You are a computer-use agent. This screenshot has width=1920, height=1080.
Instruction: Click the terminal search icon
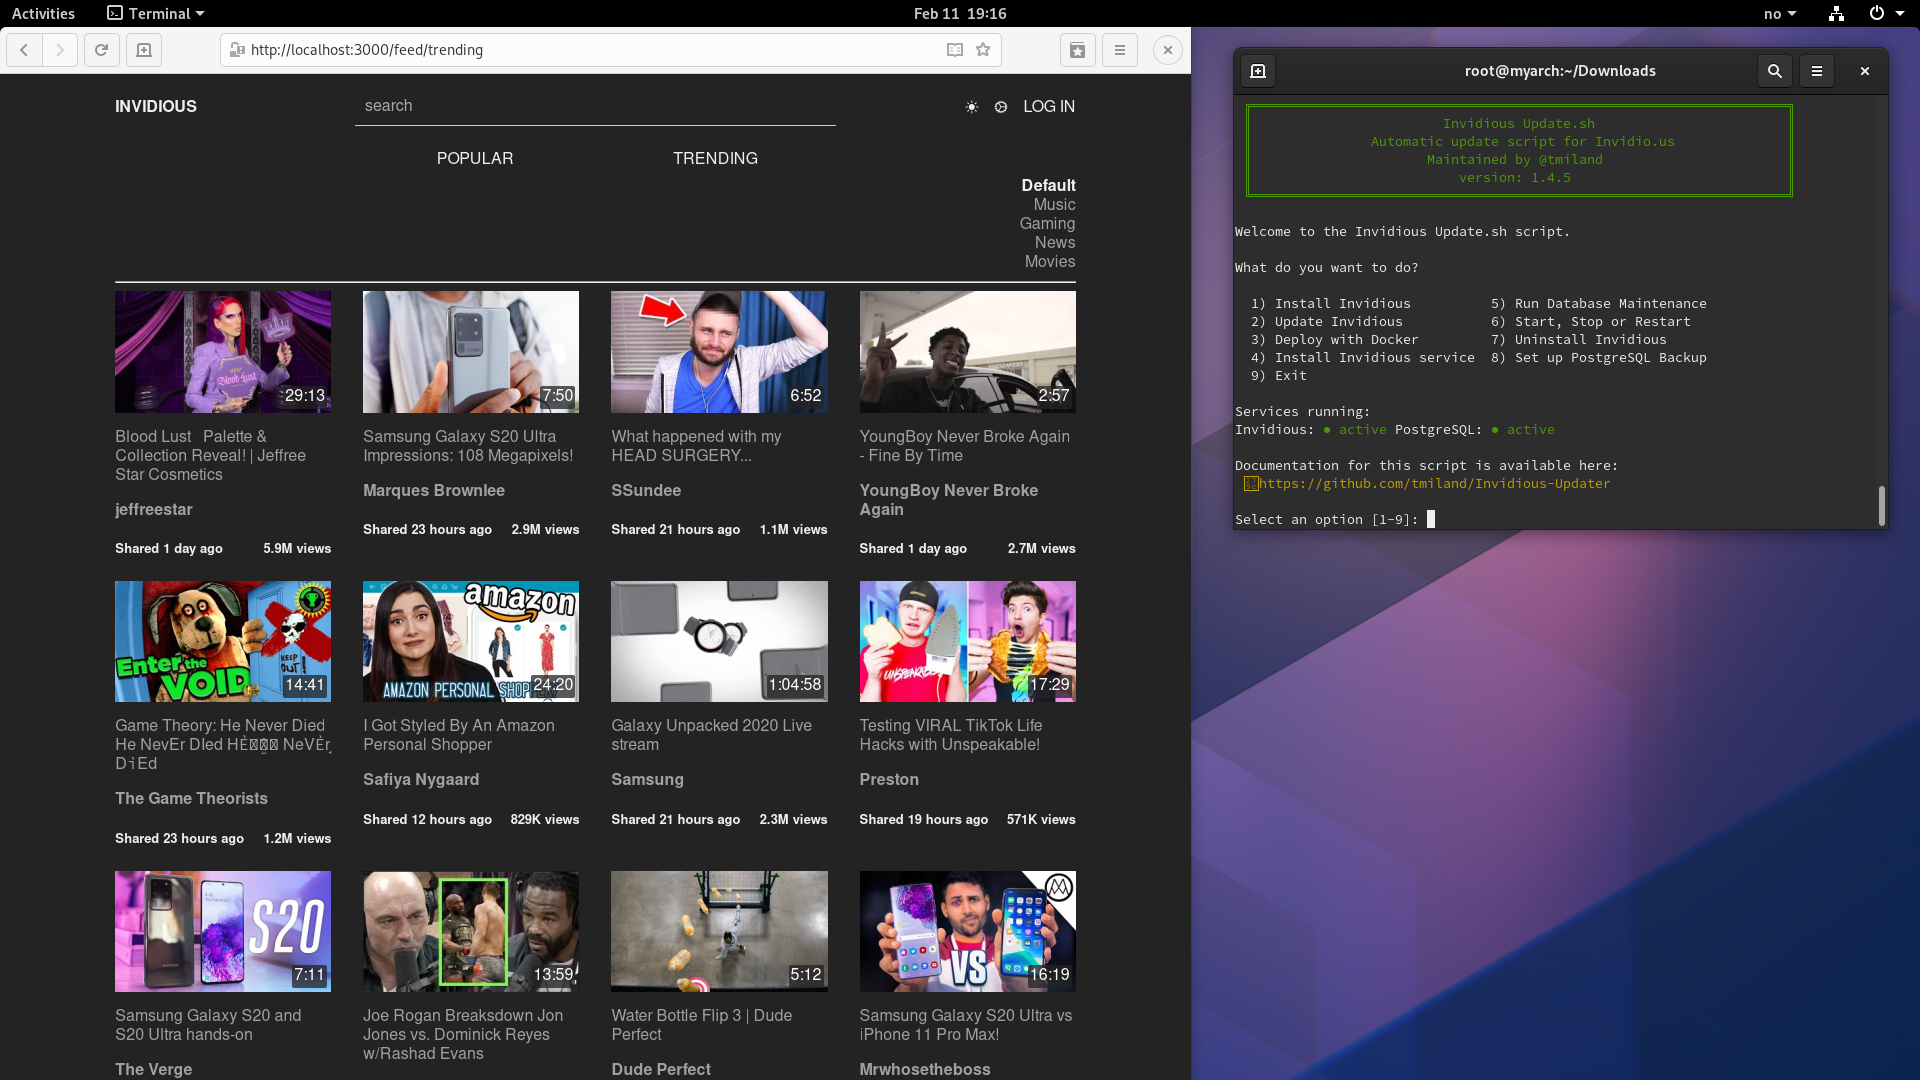(x=1774, y=71)
